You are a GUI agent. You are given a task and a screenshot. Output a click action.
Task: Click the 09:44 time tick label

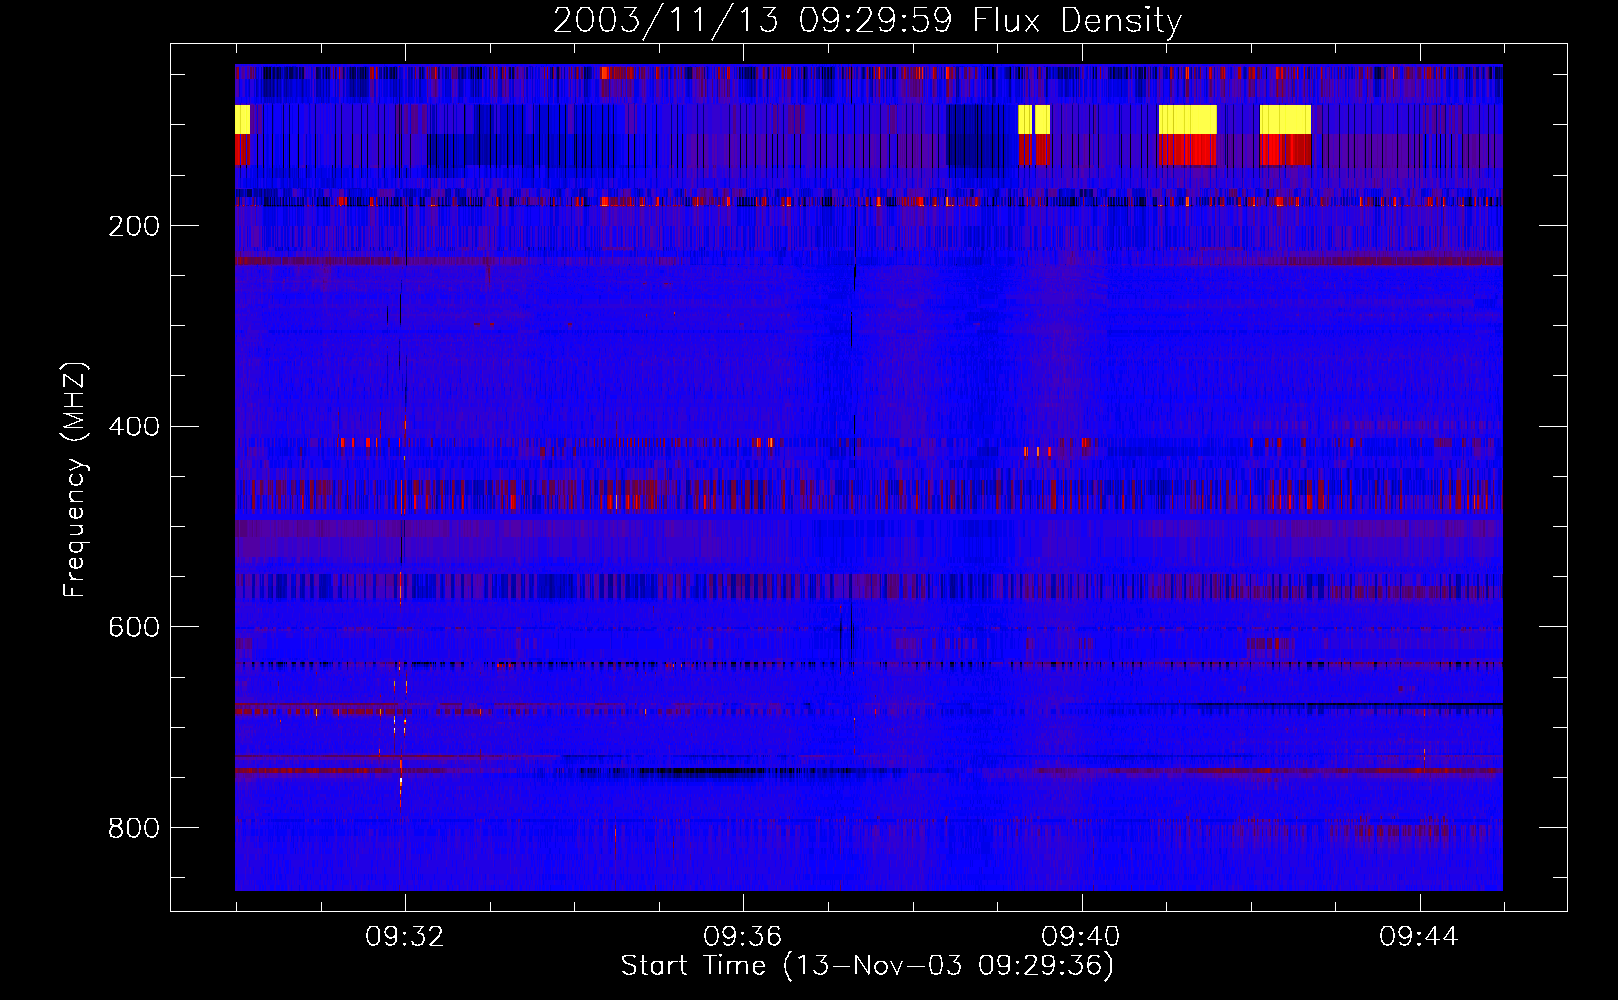click(x=1418, y=937)
